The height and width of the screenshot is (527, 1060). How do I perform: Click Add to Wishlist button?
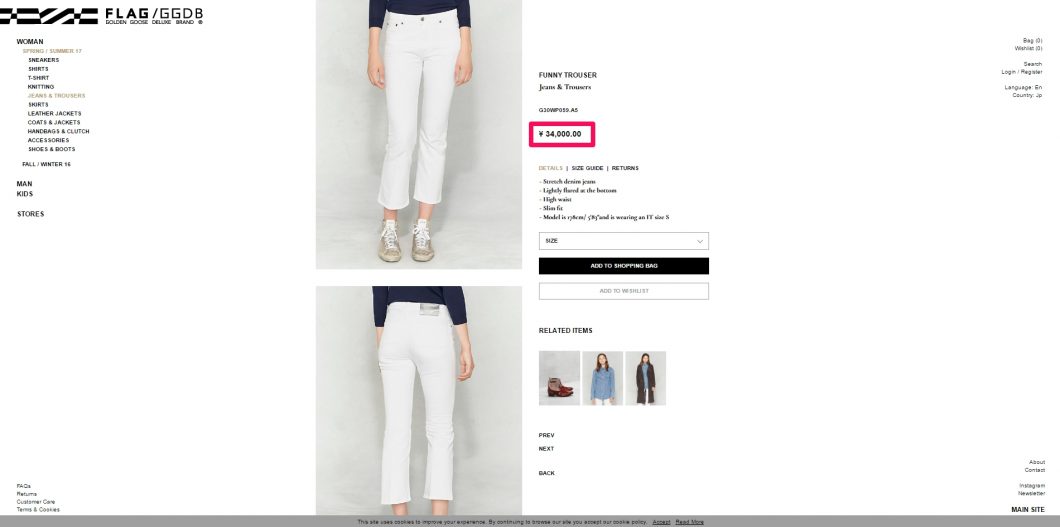(623, 291)
